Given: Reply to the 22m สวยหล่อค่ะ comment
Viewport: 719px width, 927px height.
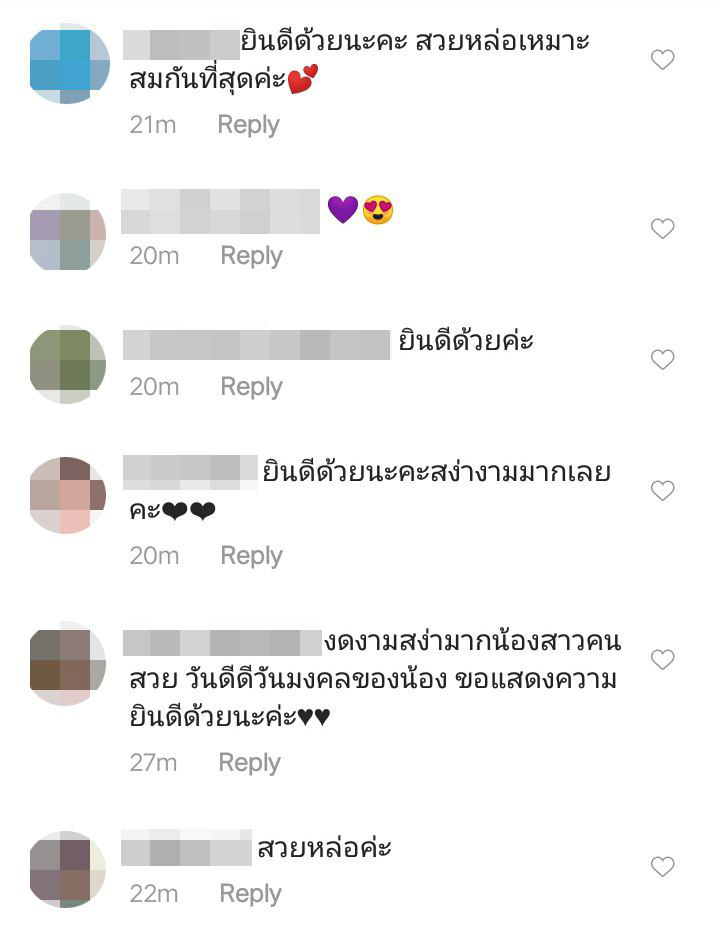Looking at the screenshot, I should 251,894.
